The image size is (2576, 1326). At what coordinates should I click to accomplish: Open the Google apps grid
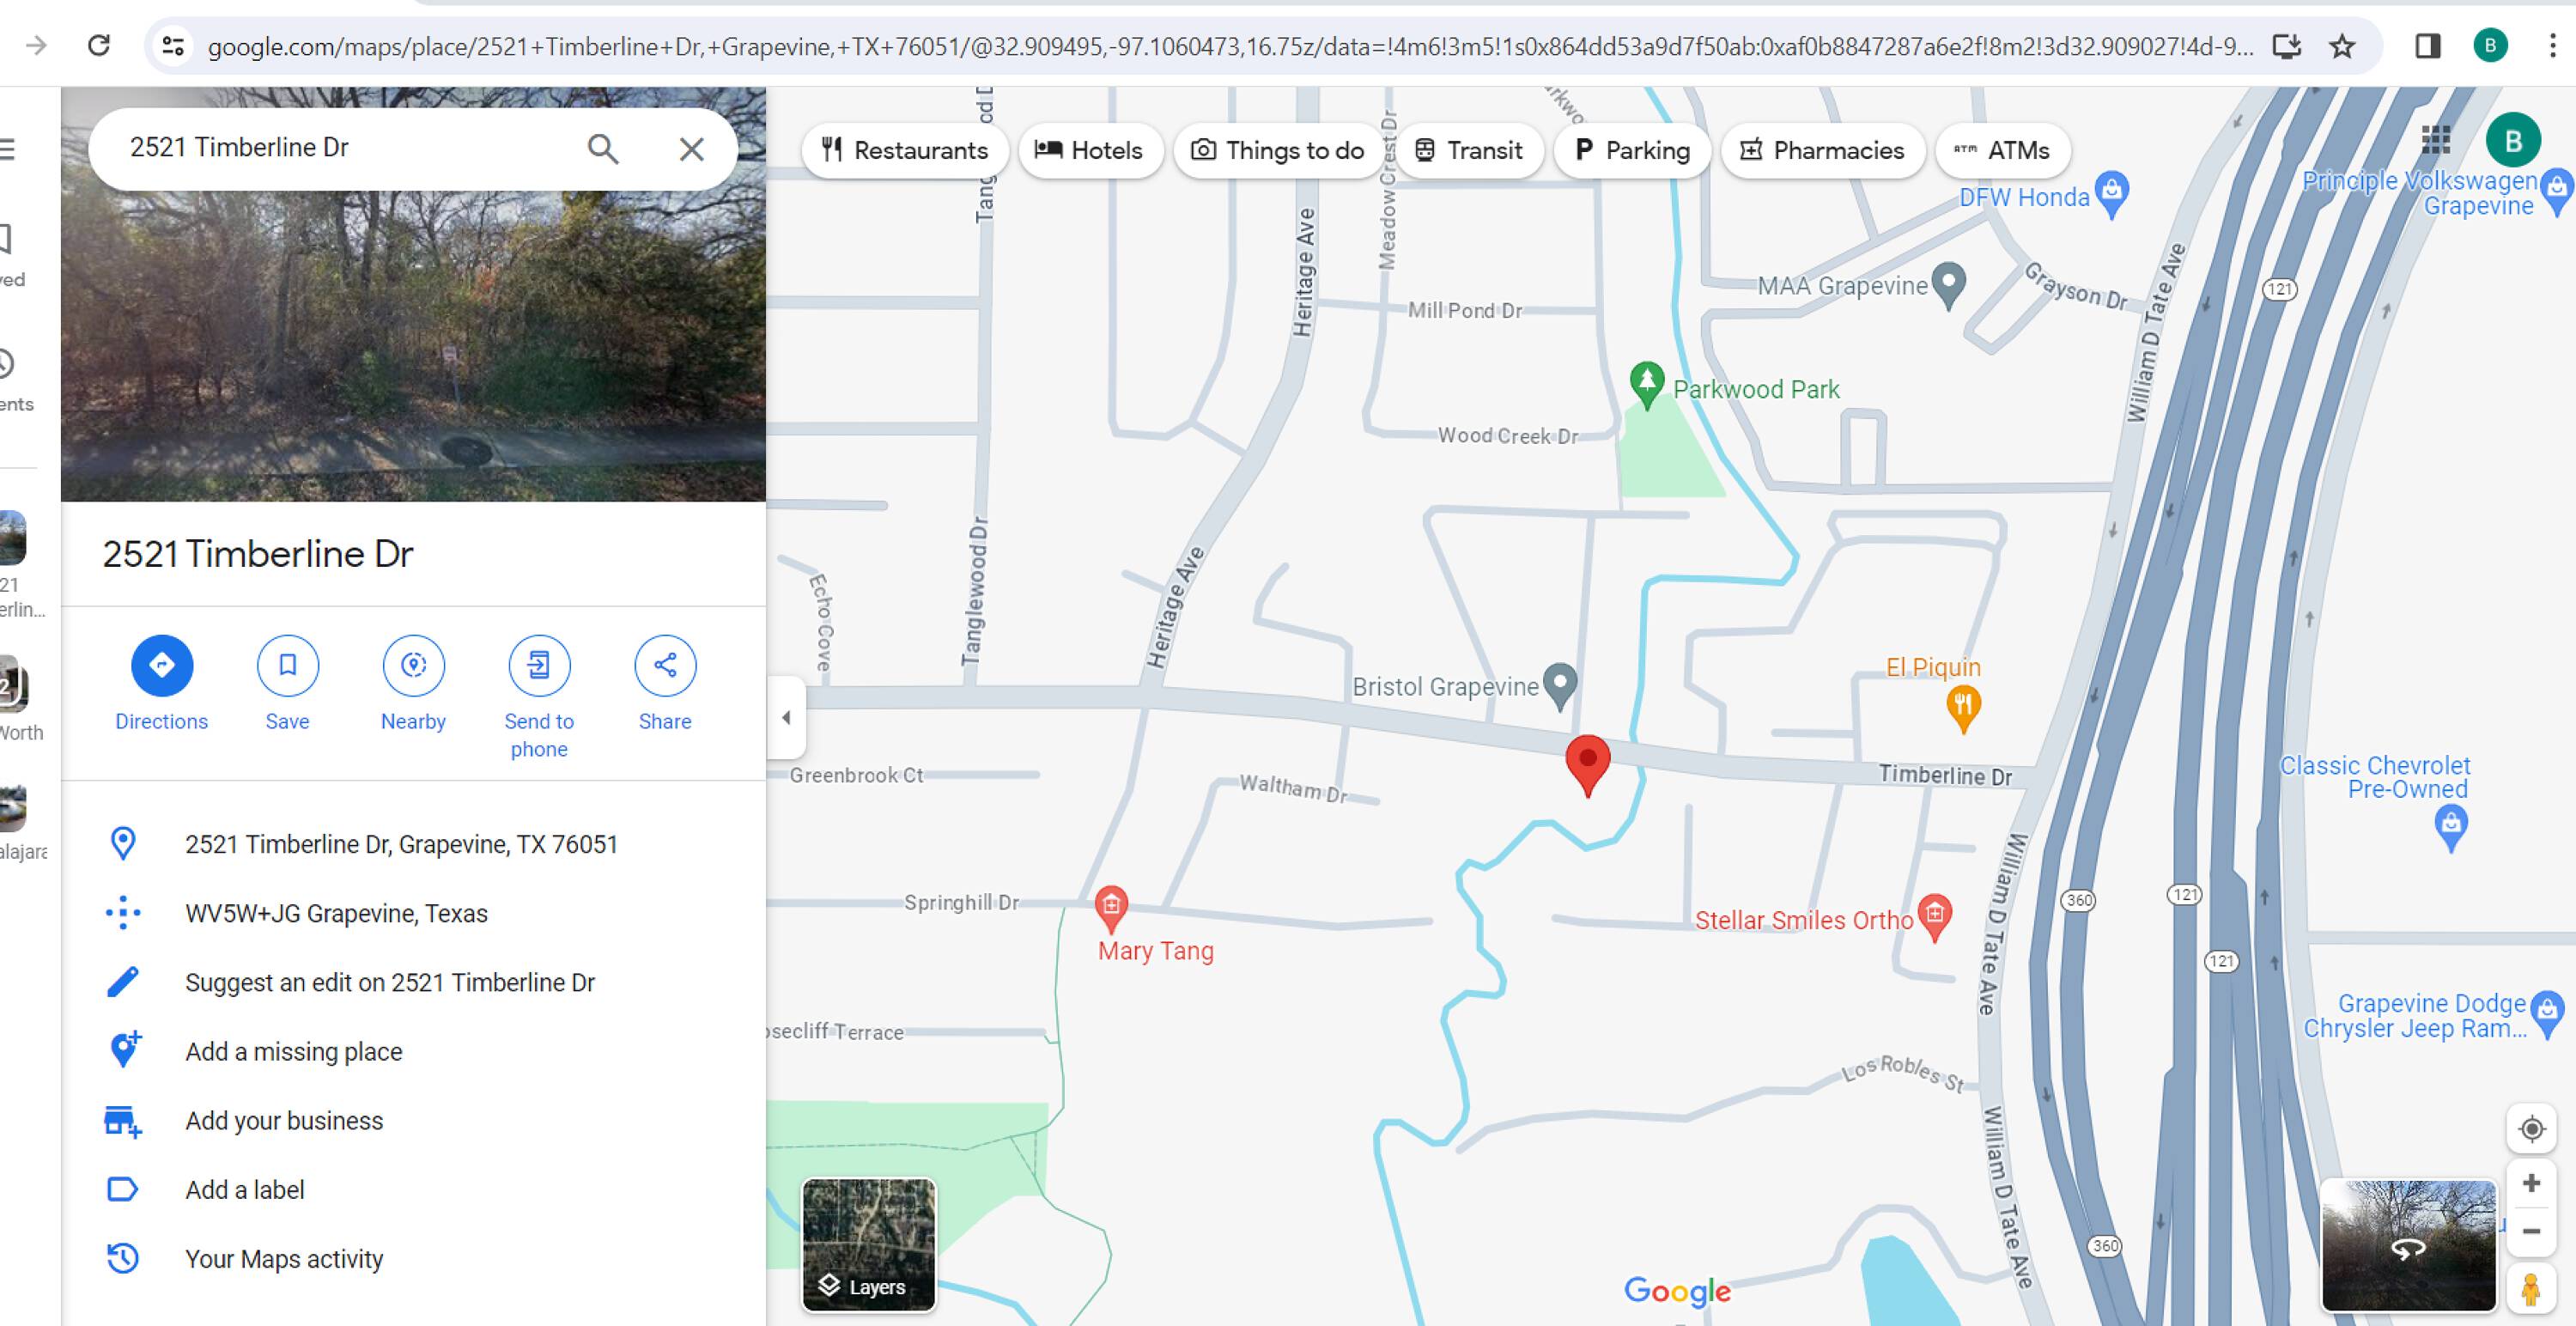(x=2436, y=140)
